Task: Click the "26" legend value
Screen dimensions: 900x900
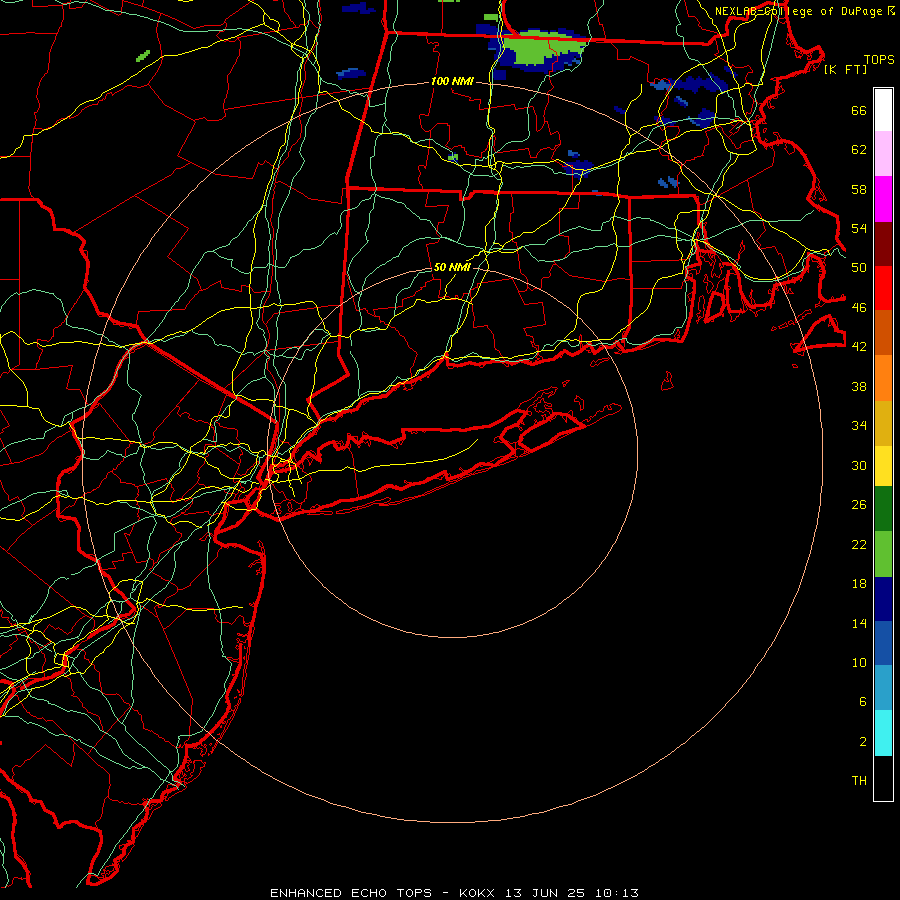Action: pos(859,505)
